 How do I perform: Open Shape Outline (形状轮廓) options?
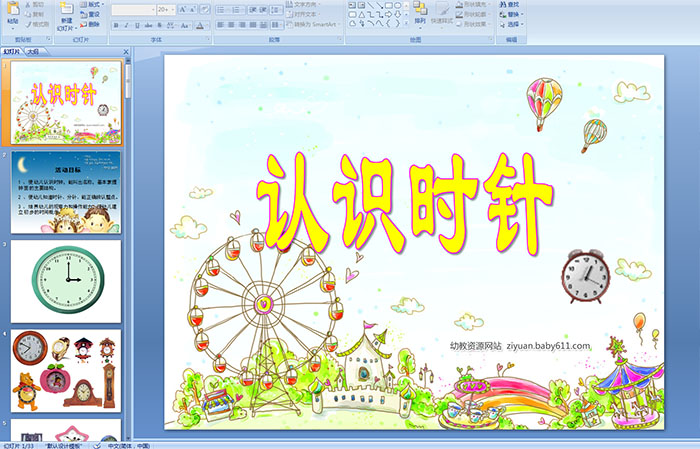[x=474, y=14]
